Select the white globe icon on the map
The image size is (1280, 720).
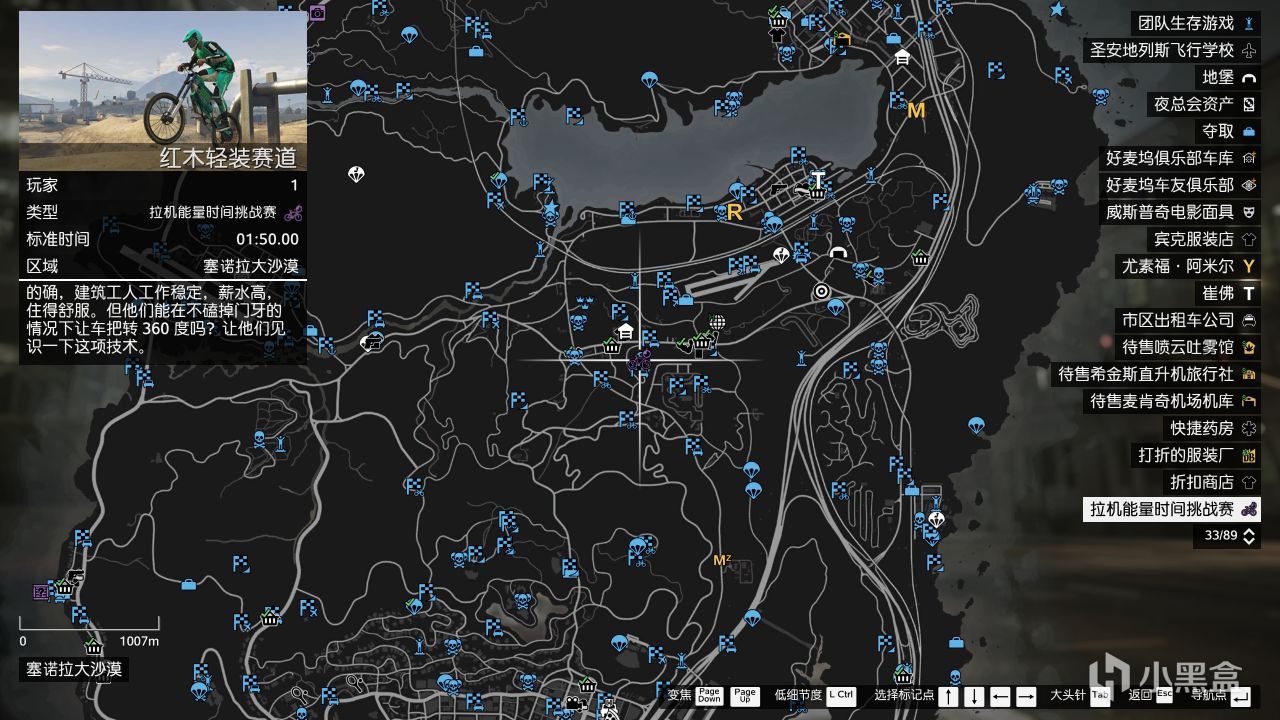tap(717, 323)
